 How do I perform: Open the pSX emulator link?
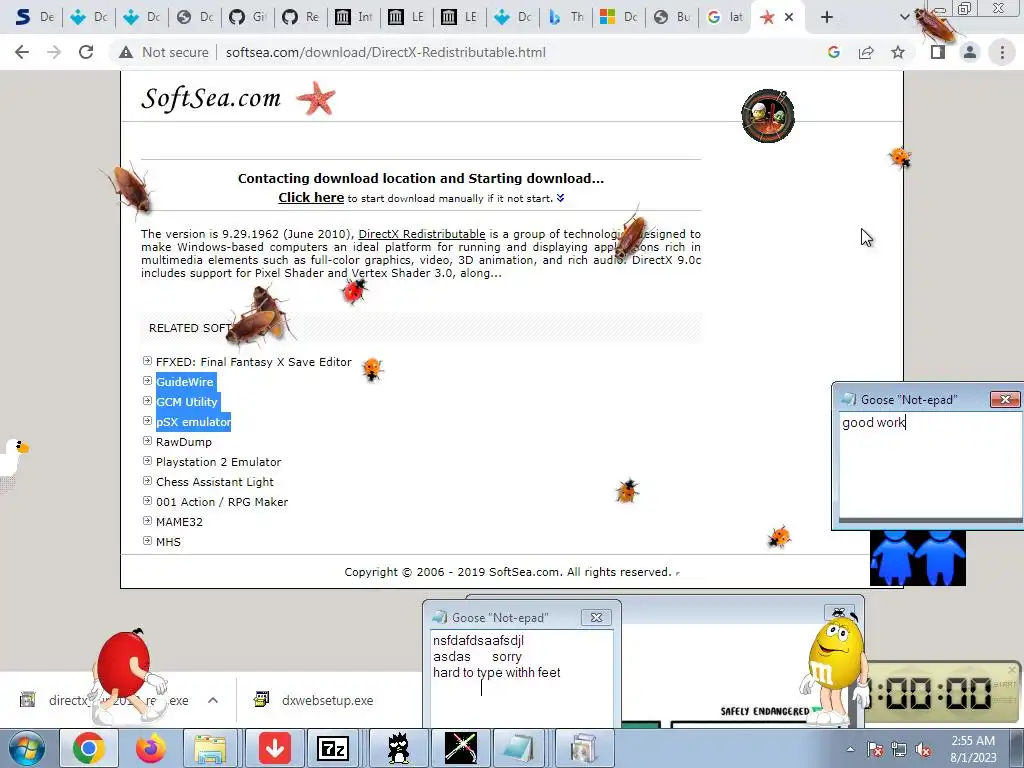pyautogui.click(x=193, y=422)
